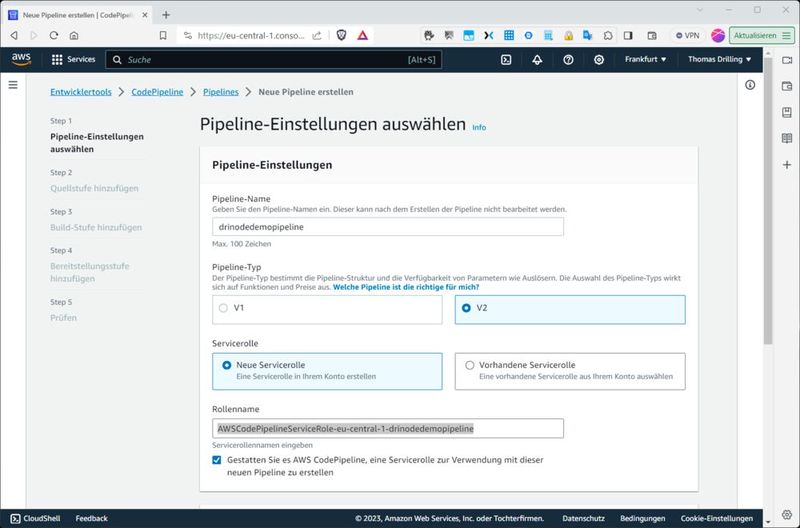Expand the Frankfurt region dropdown

click(646, 60)
